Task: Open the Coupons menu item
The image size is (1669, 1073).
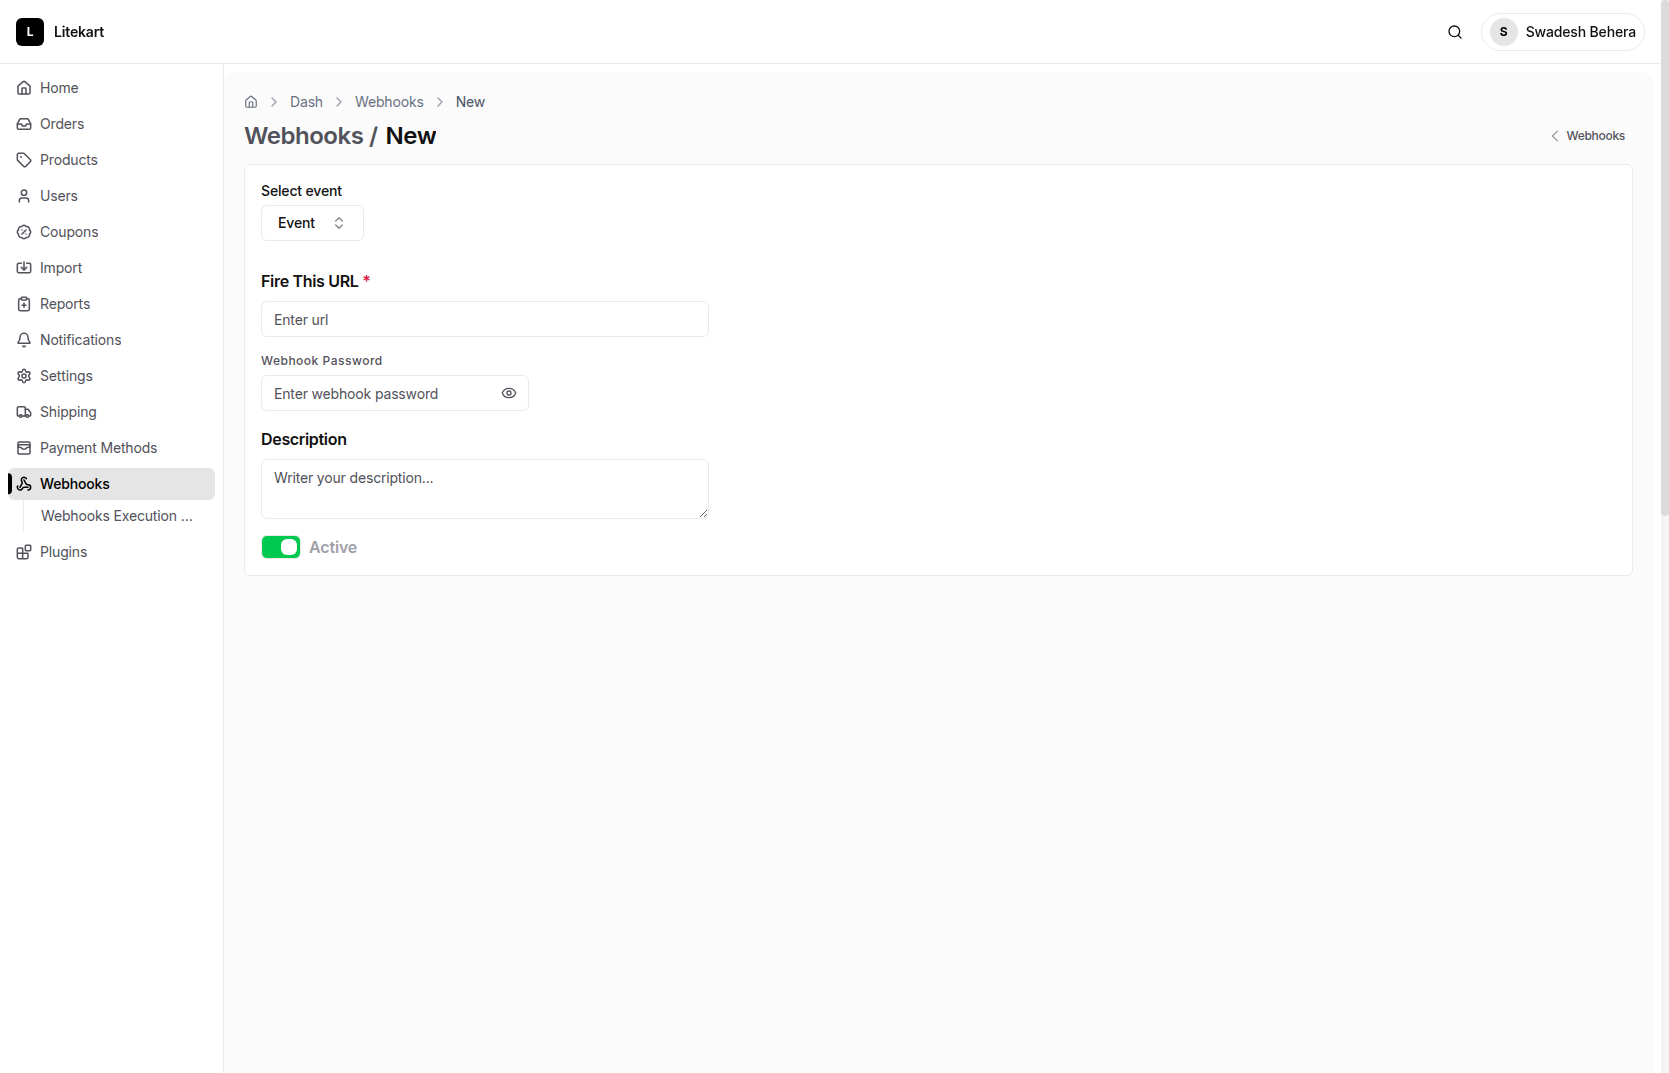Action: point(111,232)
